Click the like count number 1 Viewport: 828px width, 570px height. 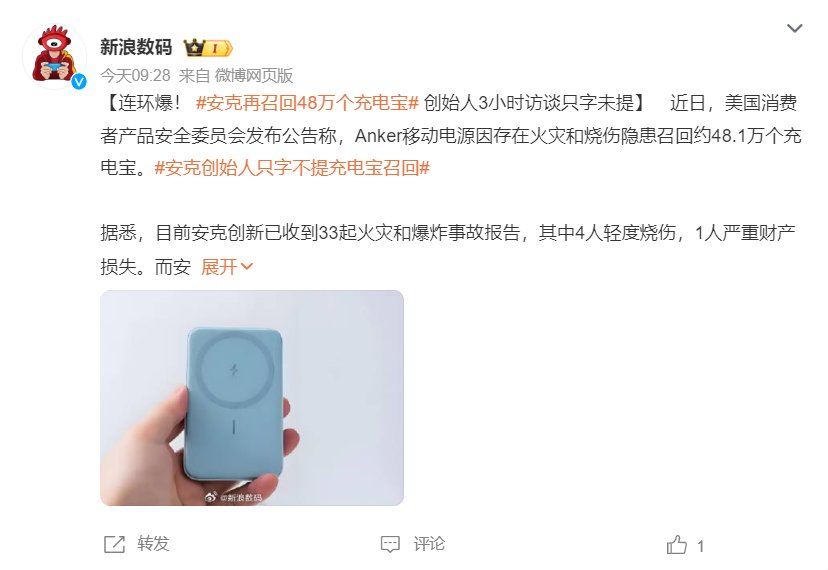point(700,546)
